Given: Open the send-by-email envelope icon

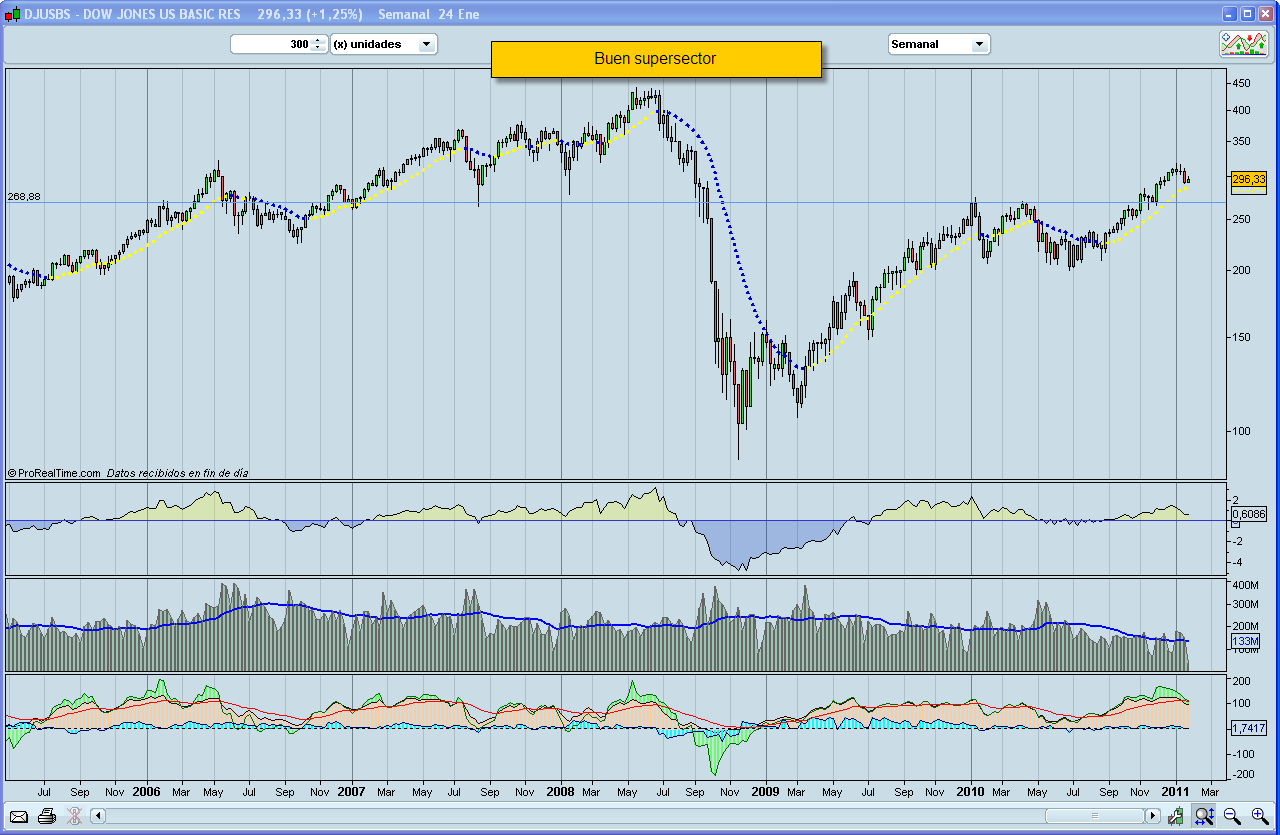Looking at the screenshot, I should pos(18,817).
